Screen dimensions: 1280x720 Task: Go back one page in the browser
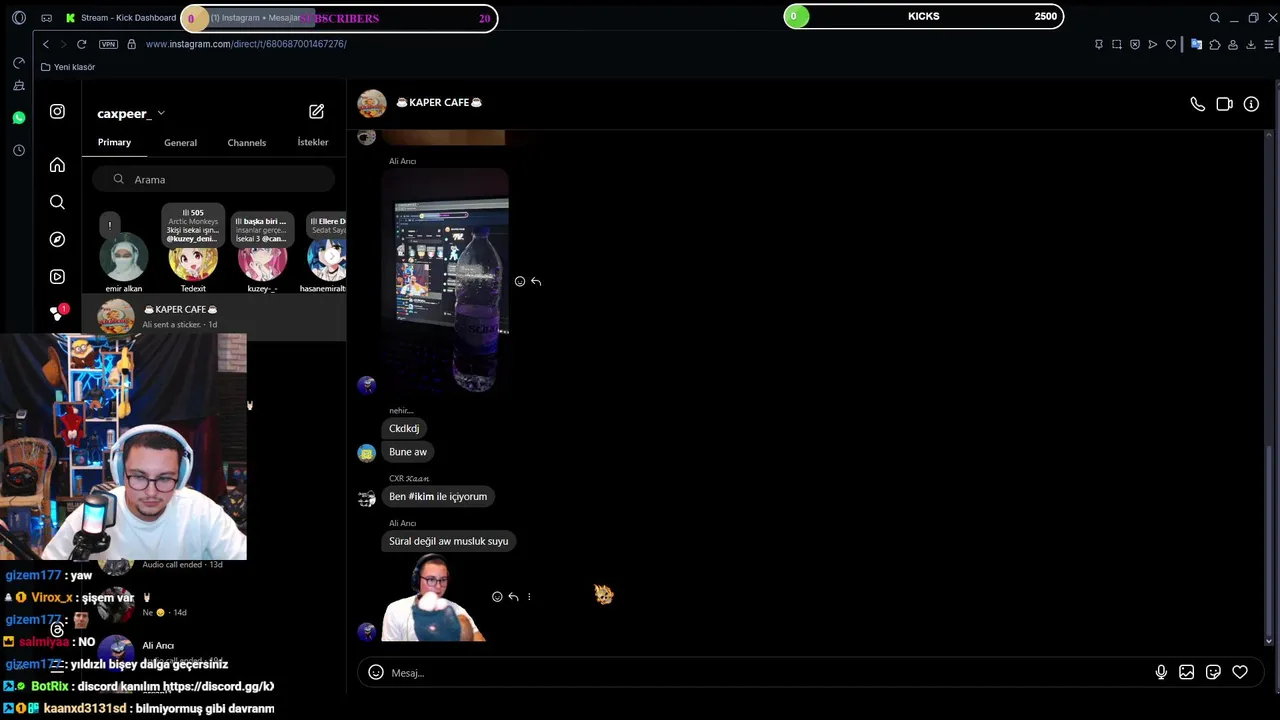(45, 44)
